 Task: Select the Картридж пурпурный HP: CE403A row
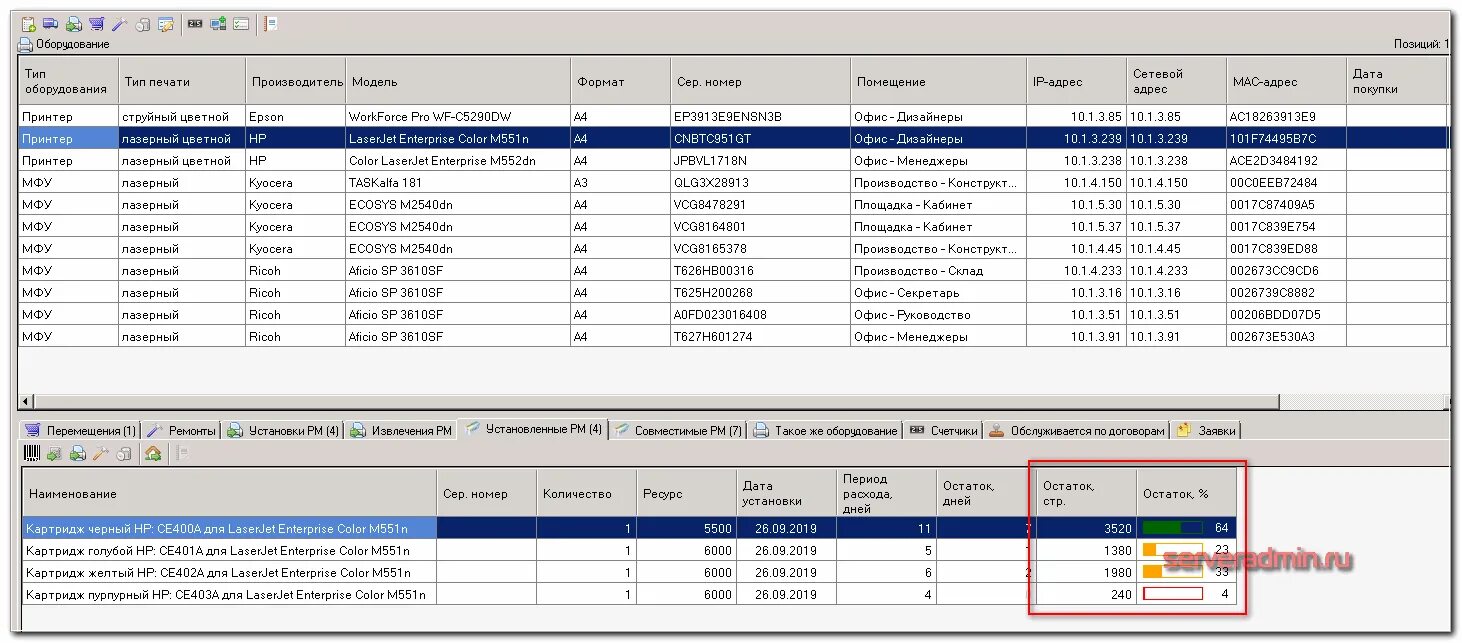pos(630,594)
